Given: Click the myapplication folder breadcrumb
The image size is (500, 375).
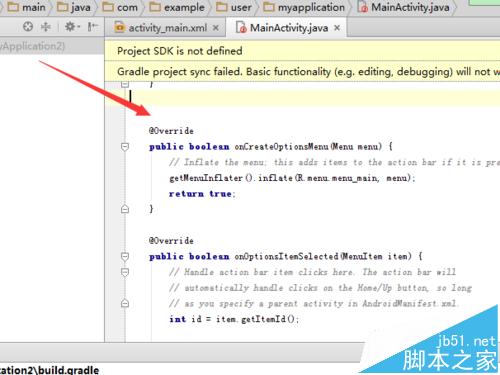Looking at the screenshot, I should (x=304, y=7).
